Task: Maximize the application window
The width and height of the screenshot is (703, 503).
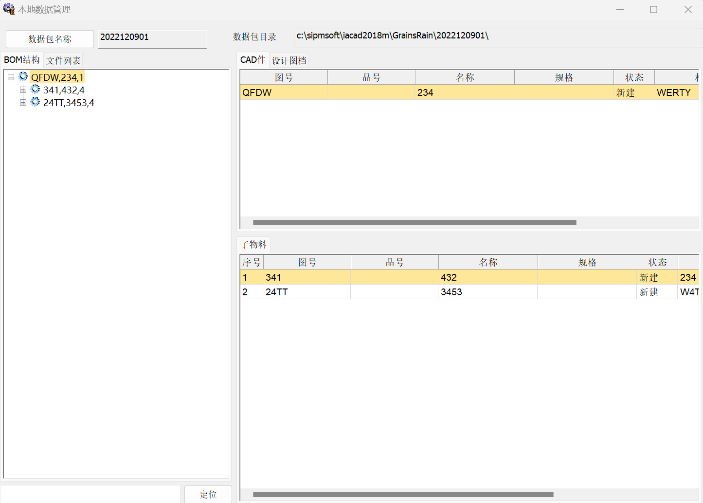Action: pyautogui.click(x=653, y=9)
